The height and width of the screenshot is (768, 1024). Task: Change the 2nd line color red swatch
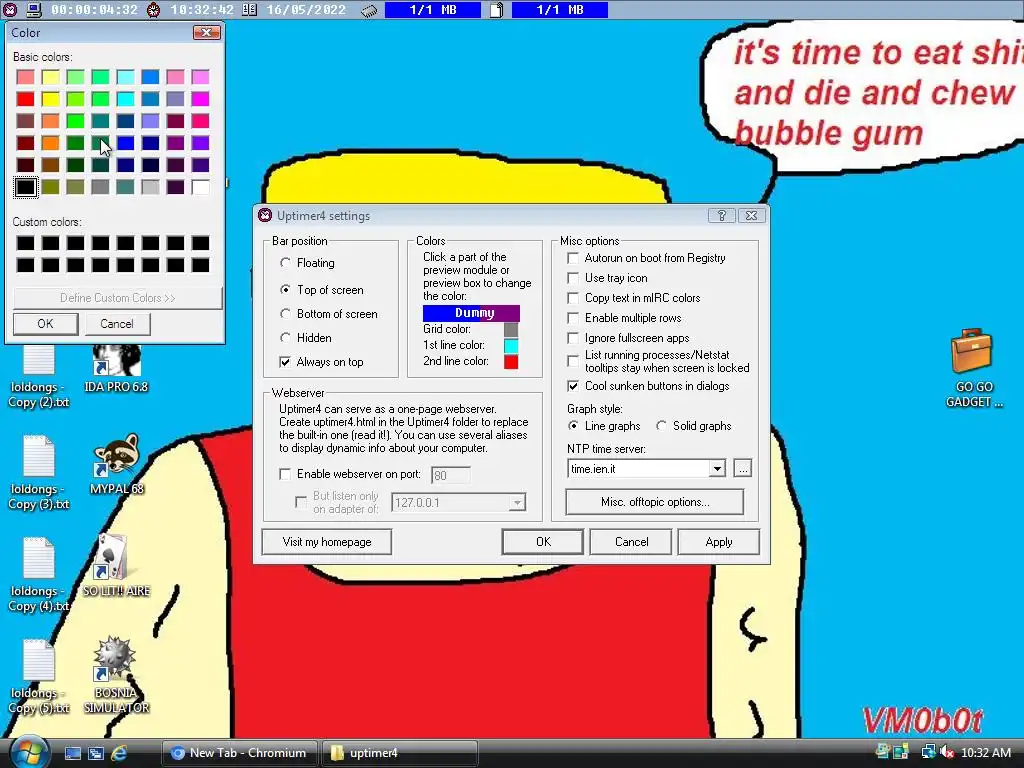click(x=511, y=362)
